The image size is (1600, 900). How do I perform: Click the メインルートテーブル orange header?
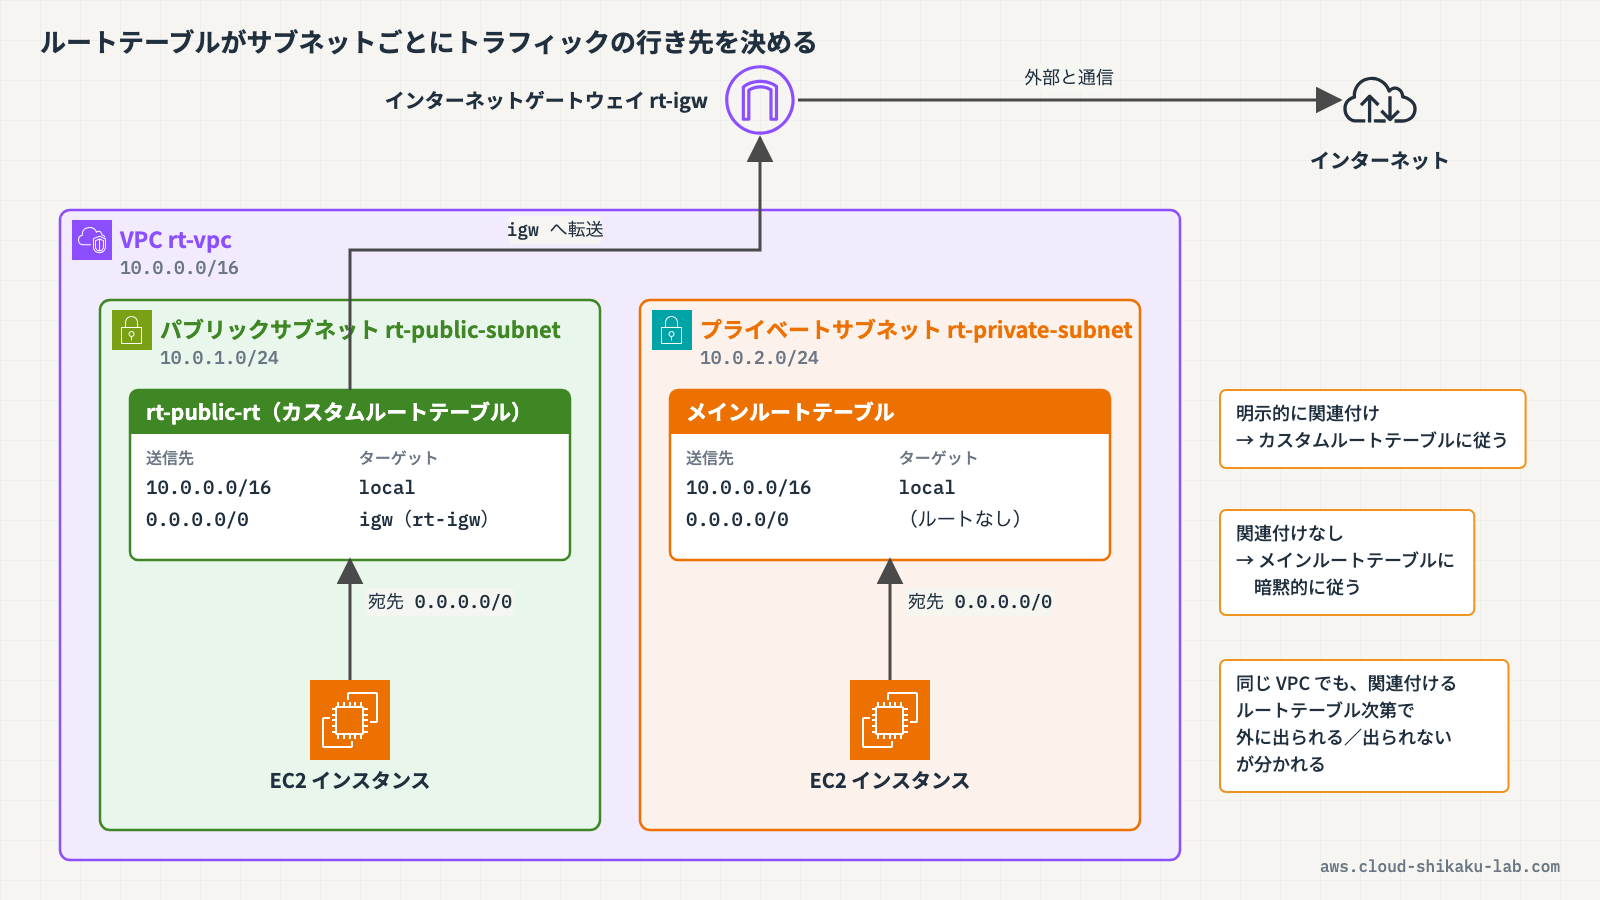point(890,412)
